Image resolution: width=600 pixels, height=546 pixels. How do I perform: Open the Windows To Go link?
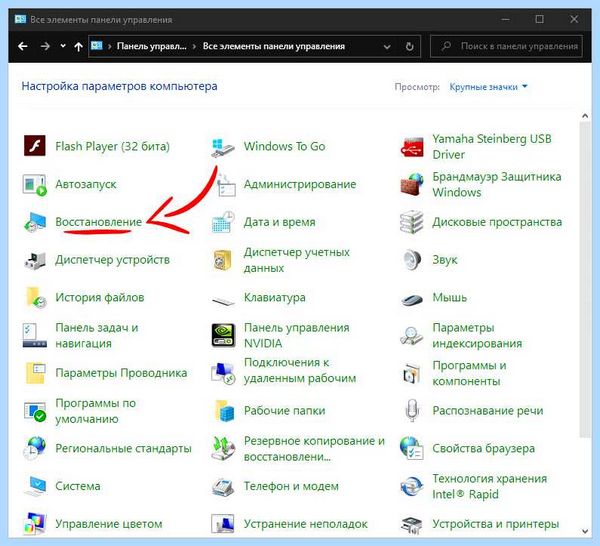click(285, 146)
